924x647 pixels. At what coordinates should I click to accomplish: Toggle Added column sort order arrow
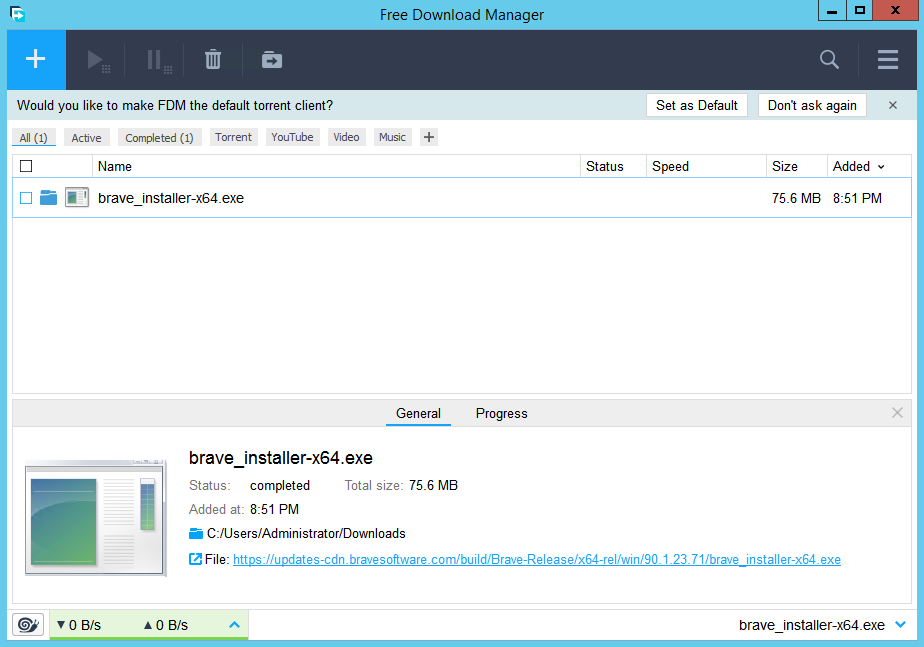pyautogui.click(x=882, y=167)
